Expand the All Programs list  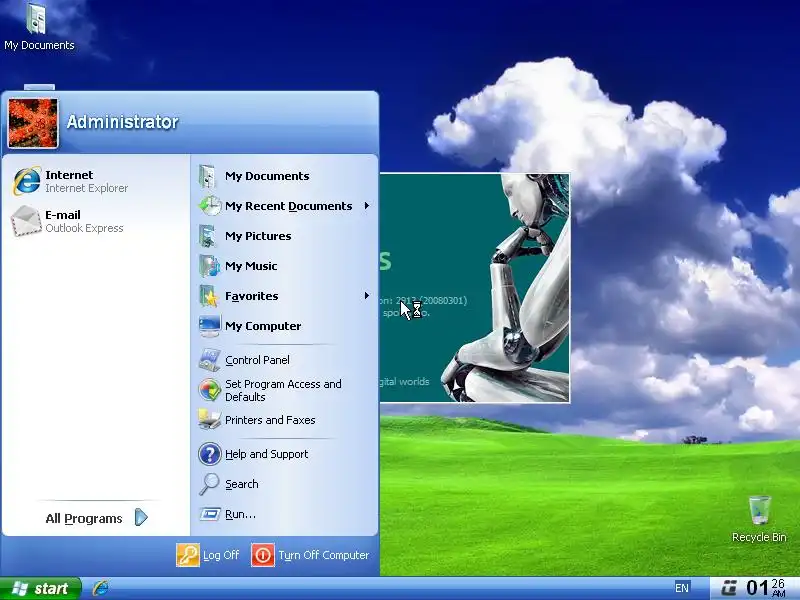96,518
